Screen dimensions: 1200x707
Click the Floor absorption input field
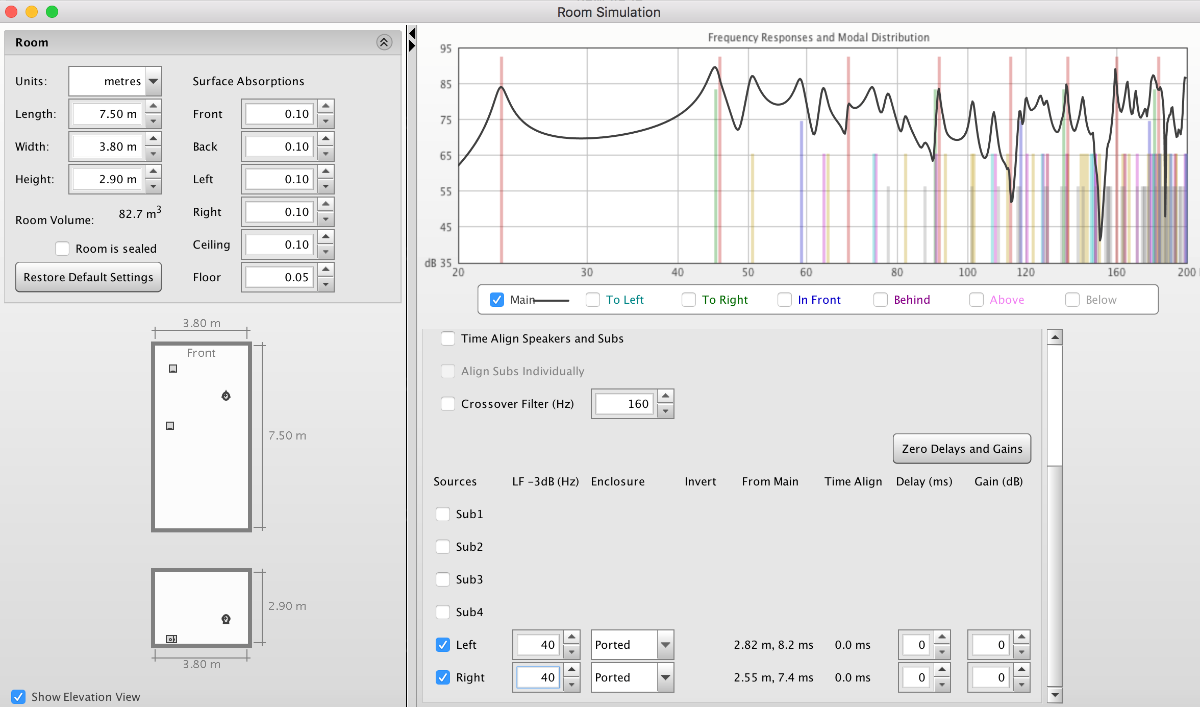(278, 277)
